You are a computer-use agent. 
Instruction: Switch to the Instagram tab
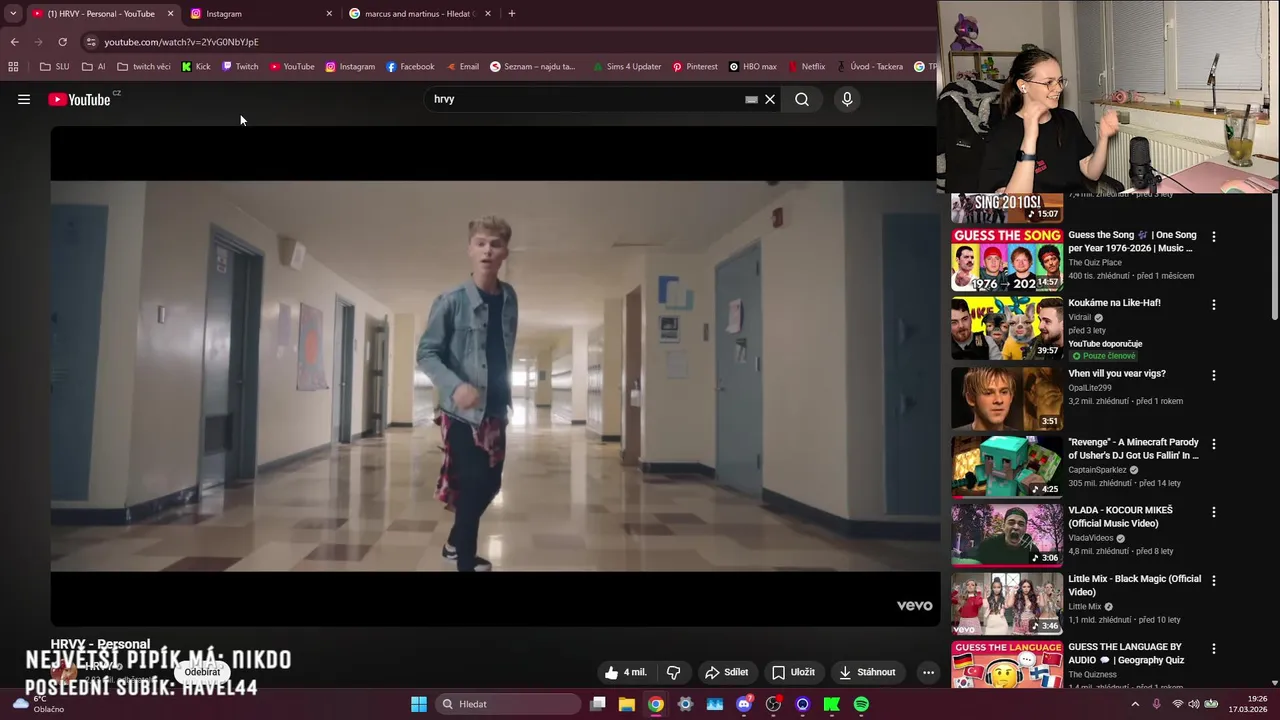pos(262,14)
